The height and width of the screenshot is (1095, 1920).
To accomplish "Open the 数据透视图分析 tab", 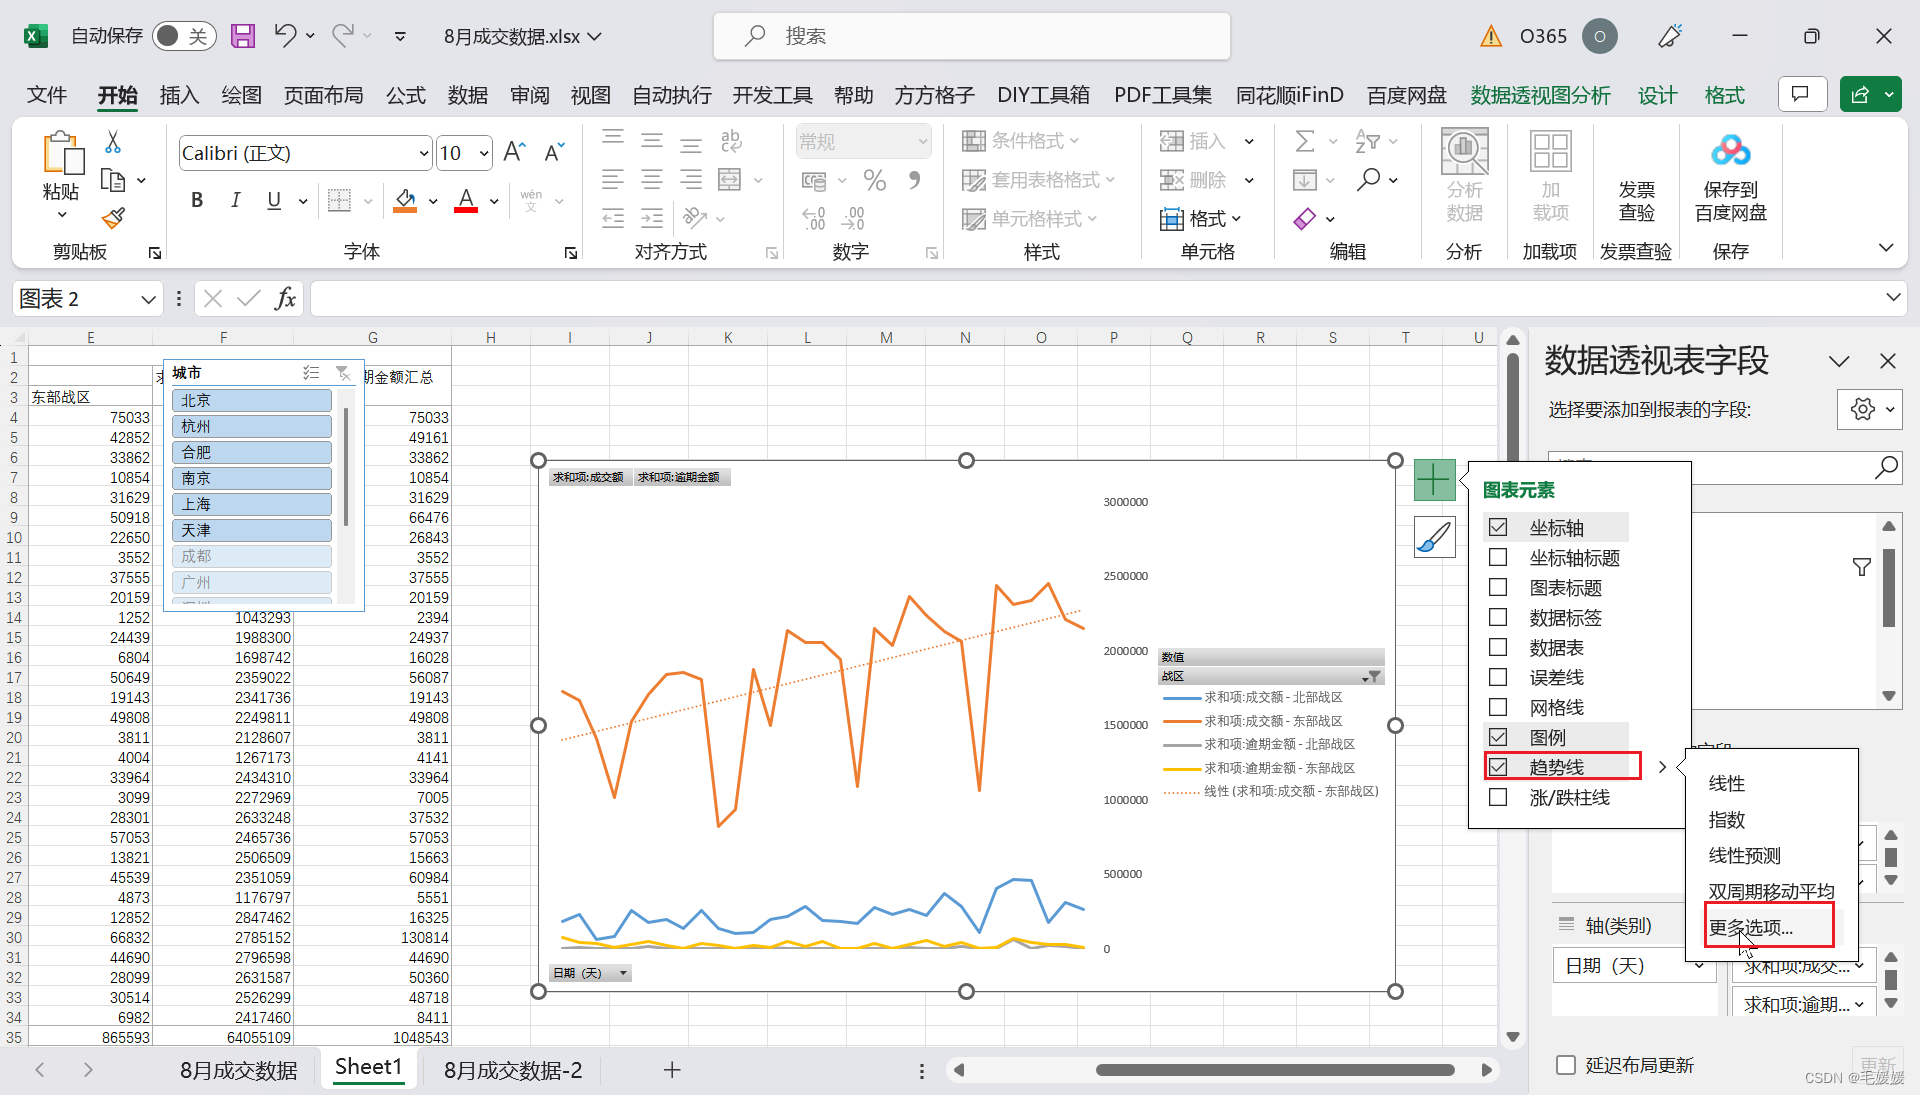I will 1540,95.
